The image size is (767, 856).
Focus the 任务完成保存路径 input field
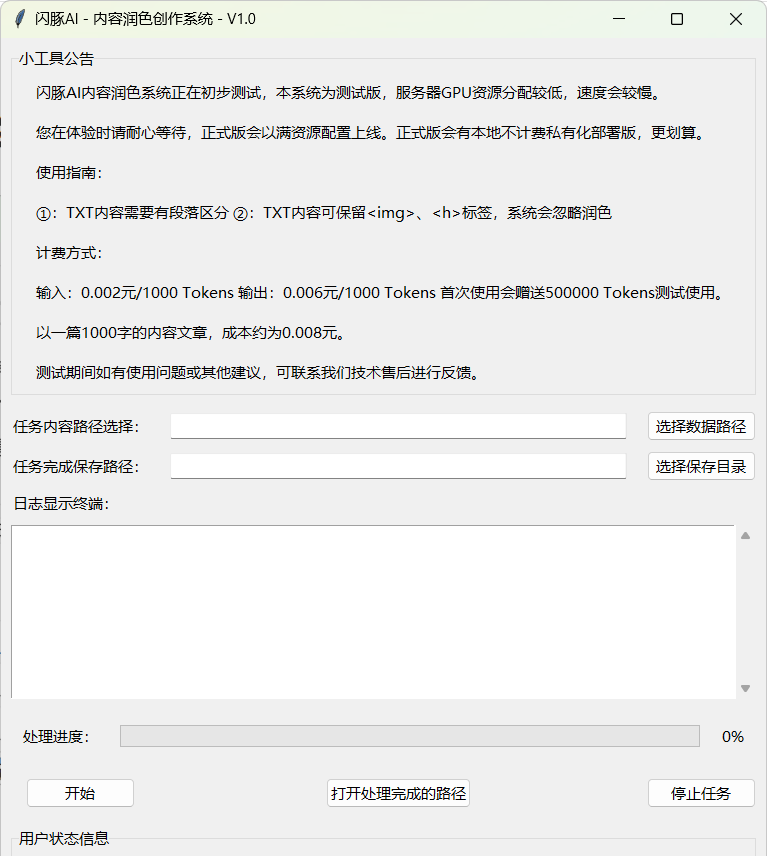tap(398, 466)
